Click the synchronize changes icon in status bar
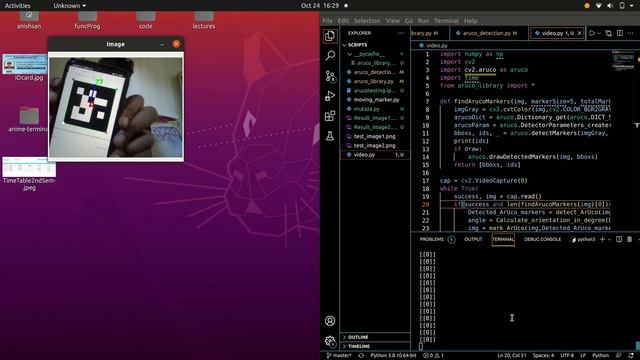 (361, 356)
